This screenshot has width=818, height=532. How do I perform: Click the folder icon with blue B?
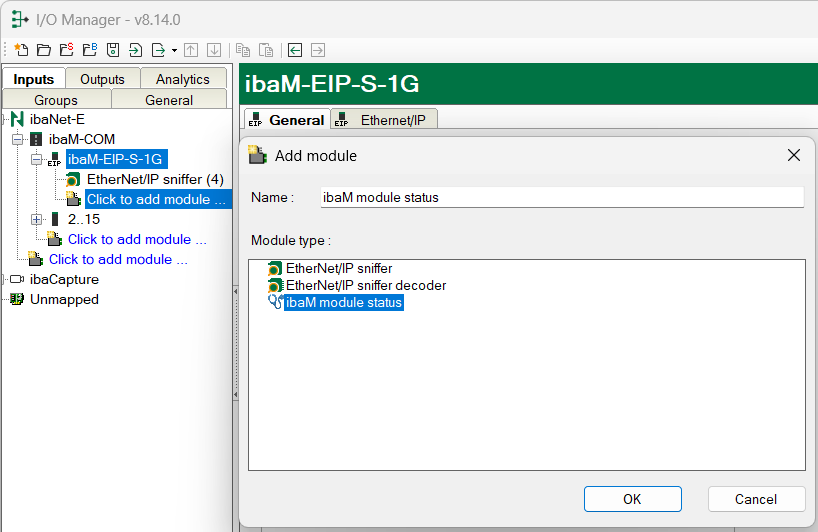(x=90, y=50)
